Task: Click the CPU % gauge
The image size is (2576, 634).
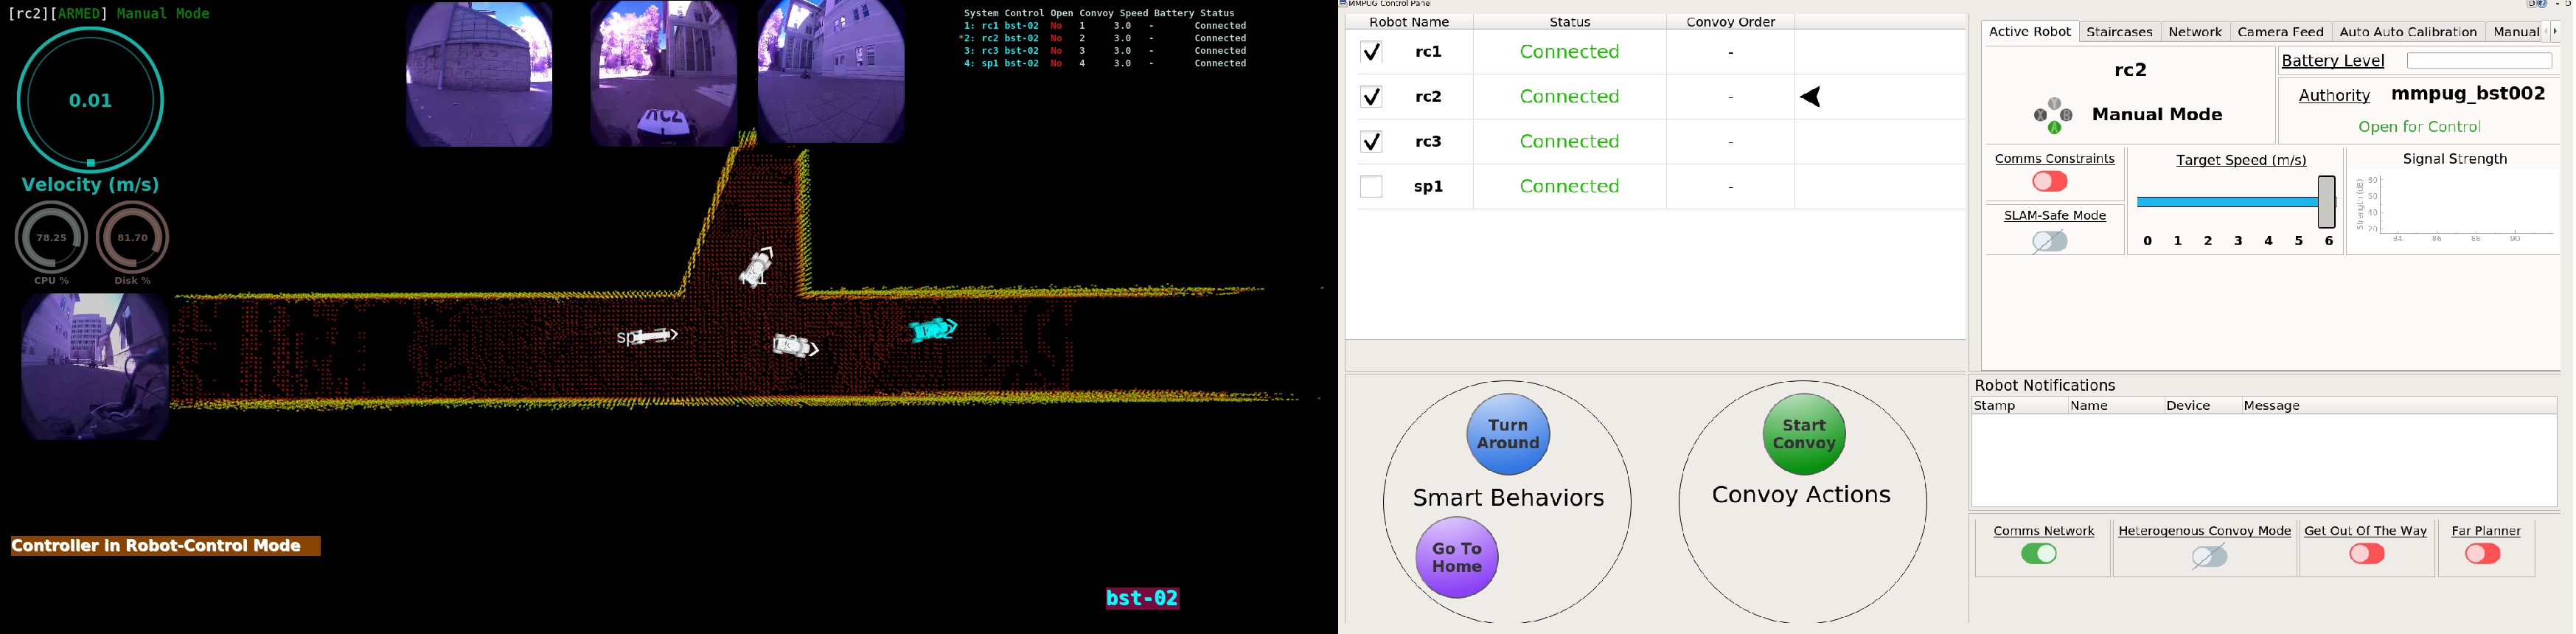Action: 51,238
